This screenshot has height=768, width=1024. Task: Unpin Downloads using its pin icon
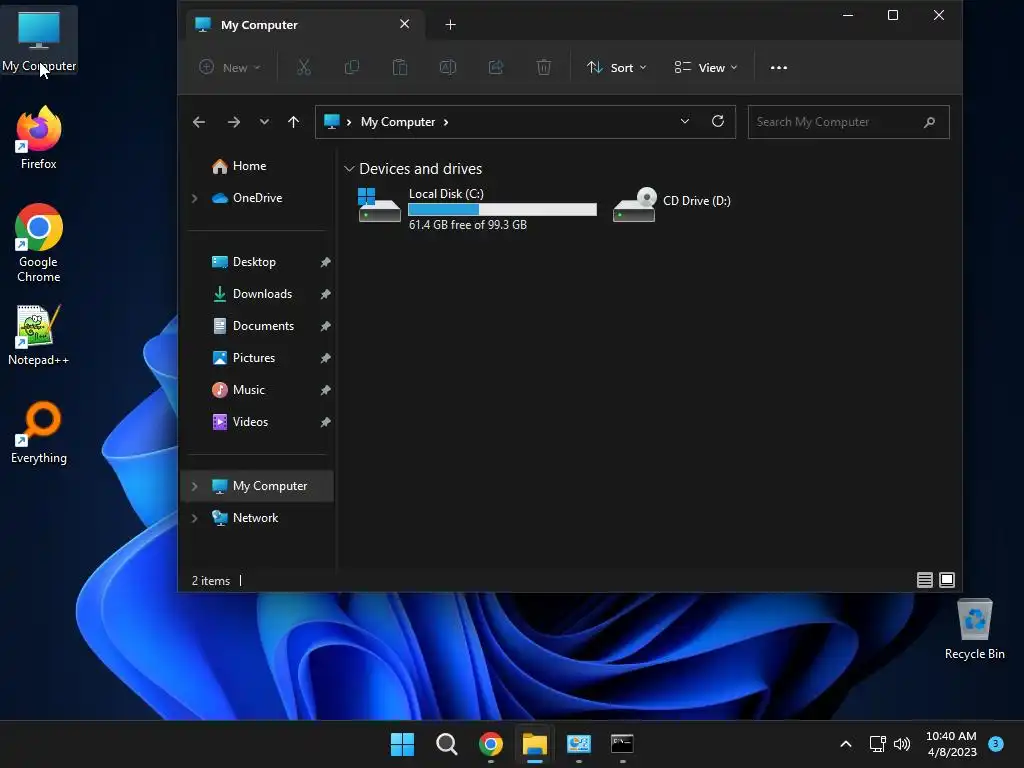[325, 294]
